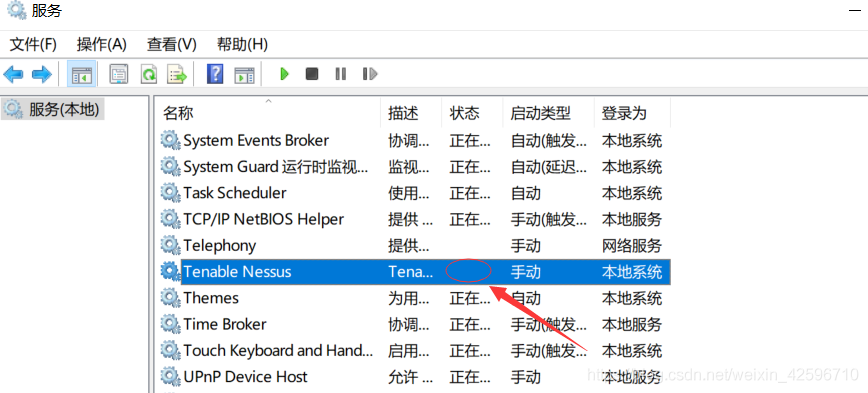
Task: Toggle the show/hide console tree icon
Action: [82, 74]
